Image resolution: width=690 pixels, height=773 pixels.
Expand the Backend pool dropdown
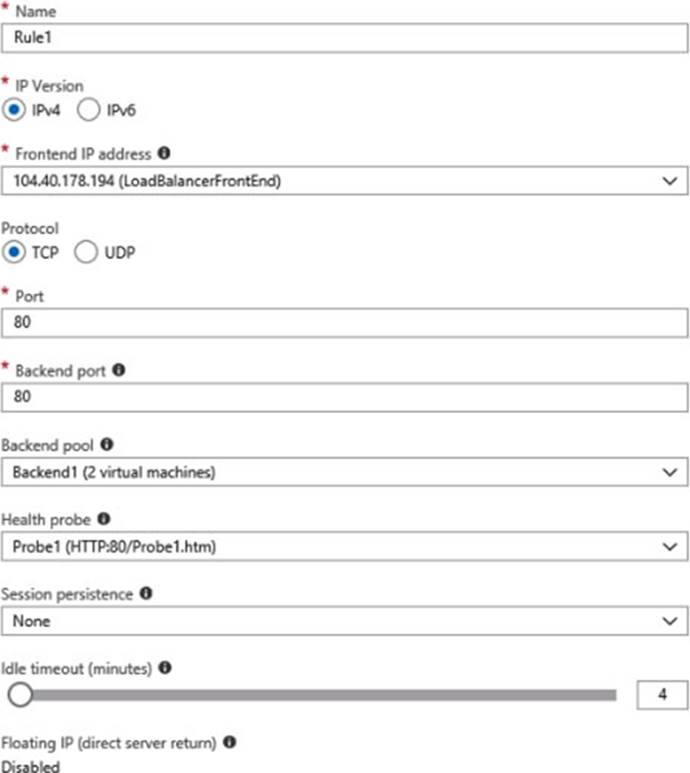click(x=345, y=471)
